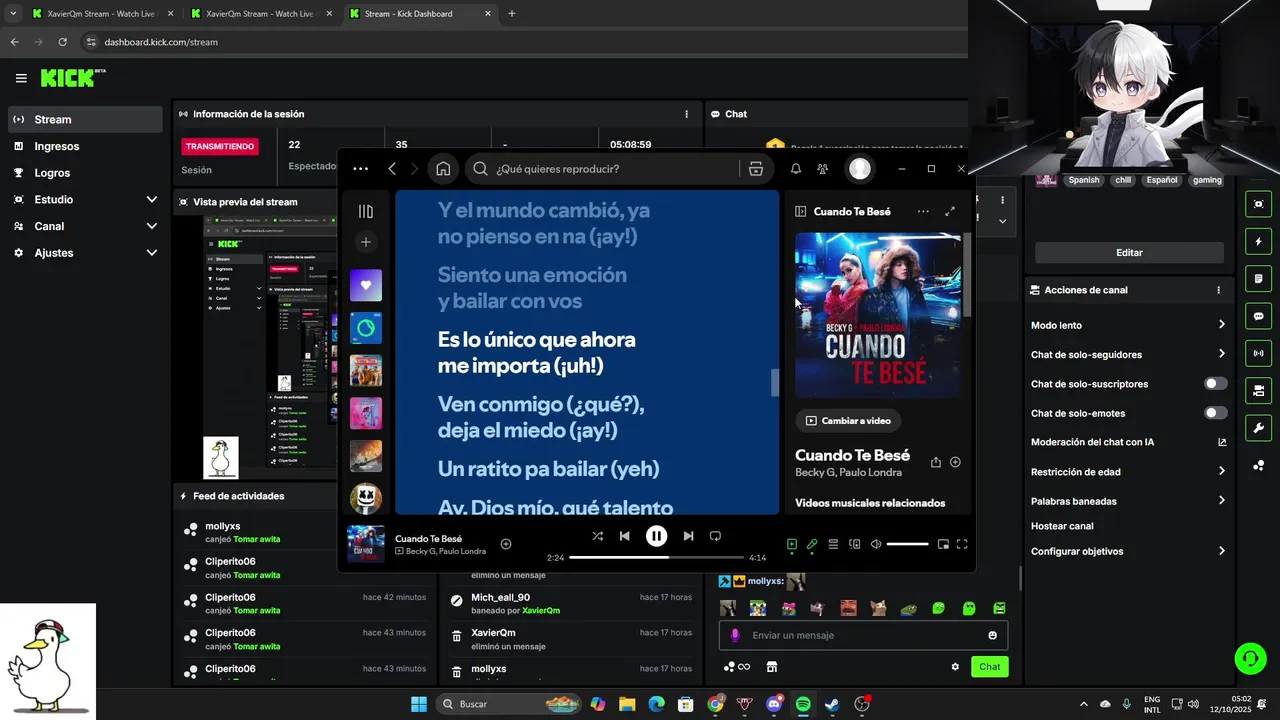Open chat settings gear icon

click(x=955, y=667)
